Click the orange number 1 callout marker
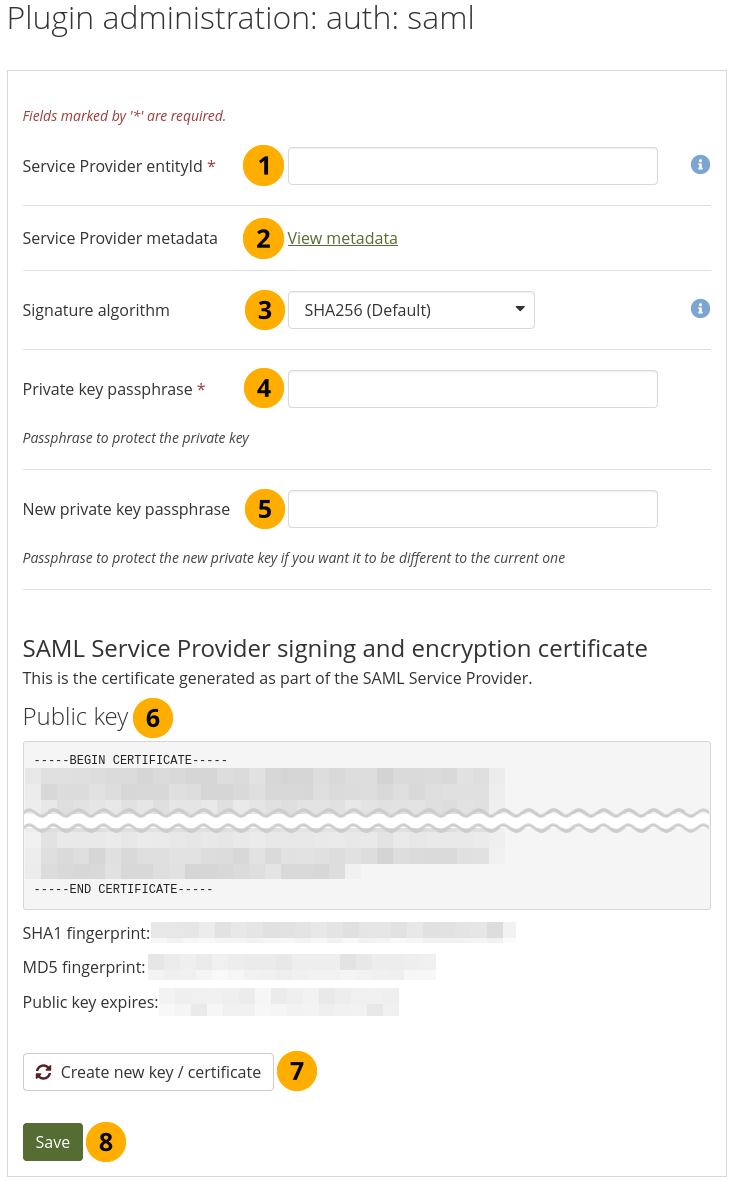This screenshot has width=733, height=1181. click(264, 166)
